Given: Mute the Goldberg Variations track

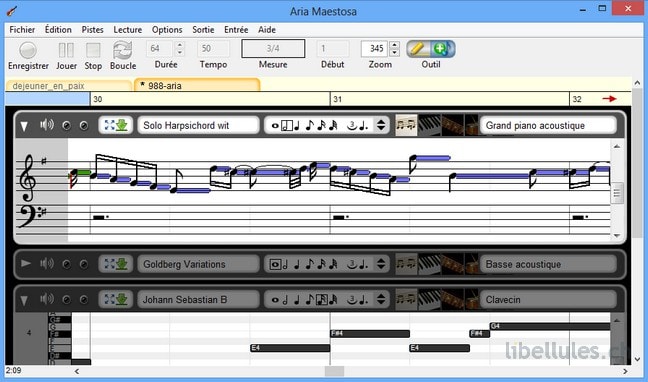Looking at the screenshot, I should click(x=47, y=263).
